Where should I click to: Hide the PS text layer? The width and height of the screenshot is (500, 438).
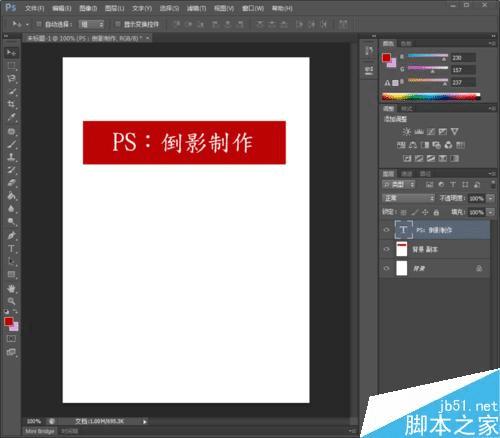pyautogui.click(x=387, y=230)
